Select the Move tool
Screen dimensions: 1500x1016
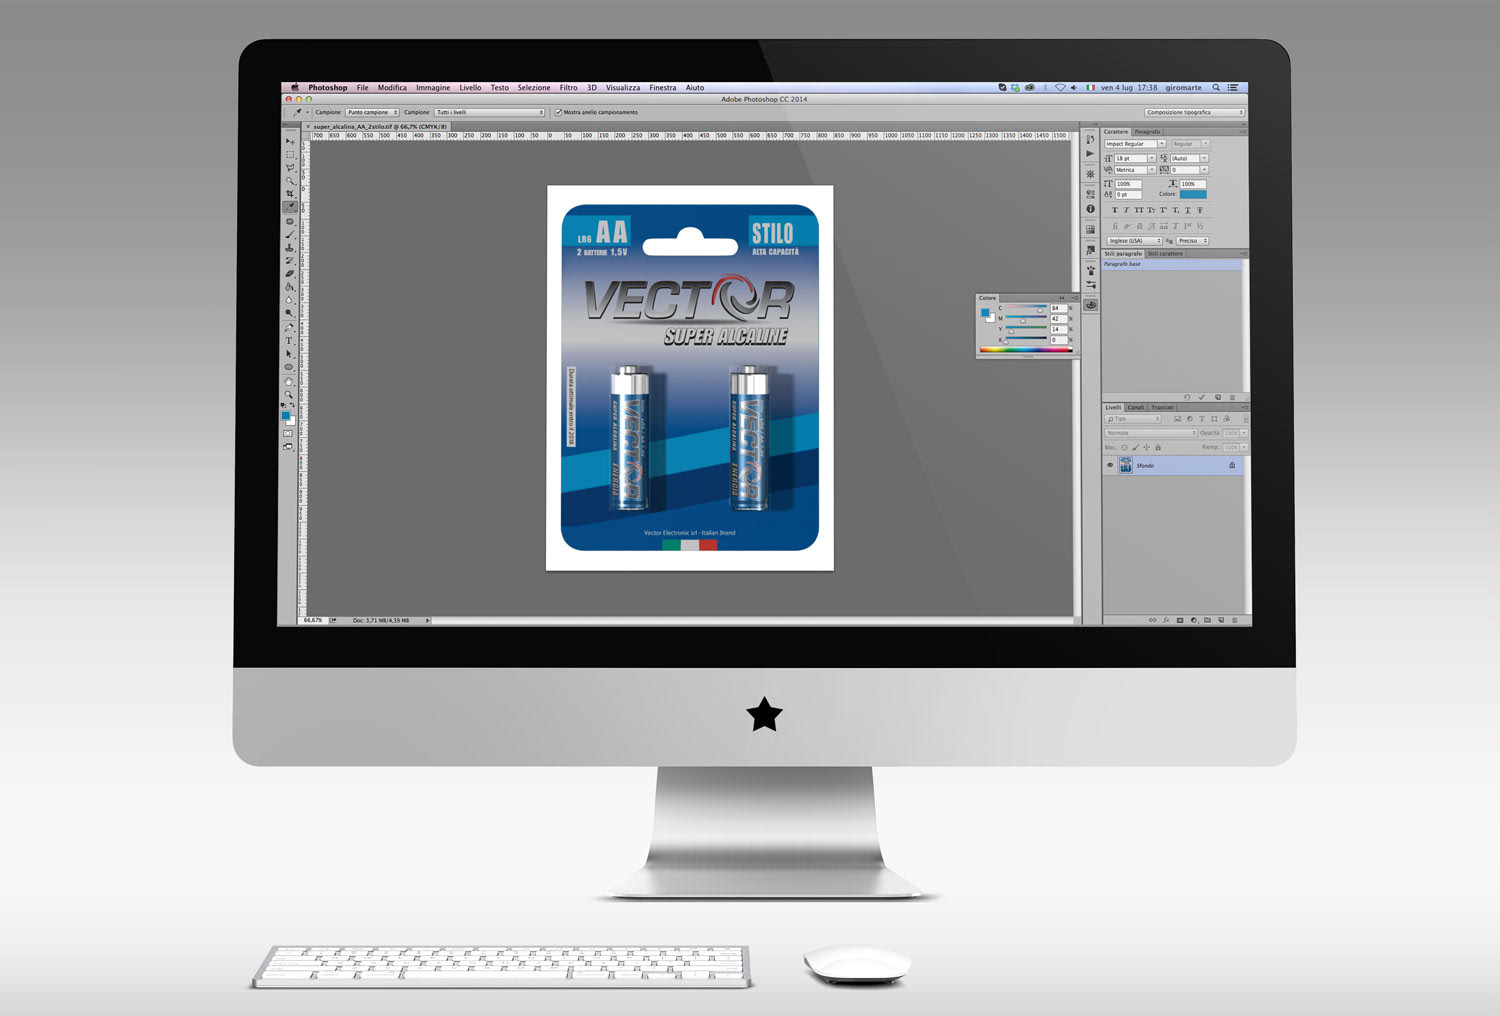coord(291,141)
